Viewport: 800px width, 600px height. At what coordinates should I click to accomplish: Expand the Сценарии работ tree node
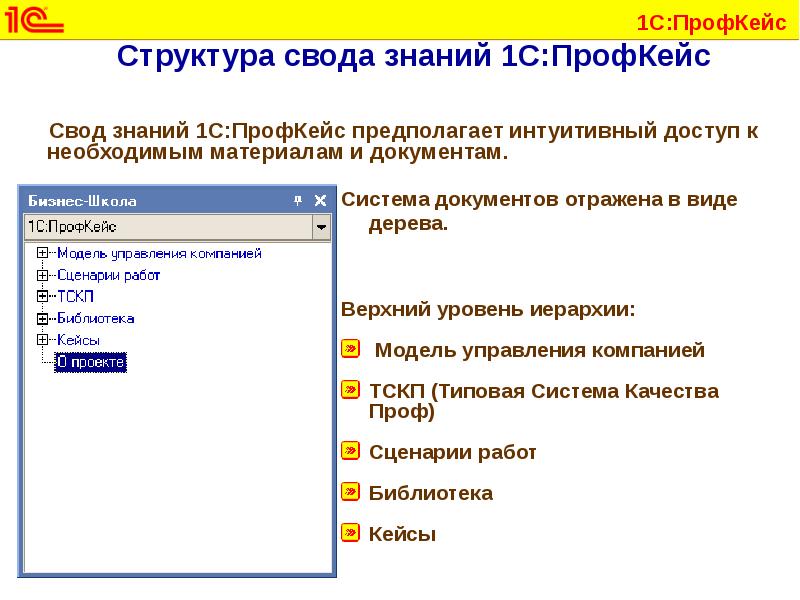pos(42,275)
